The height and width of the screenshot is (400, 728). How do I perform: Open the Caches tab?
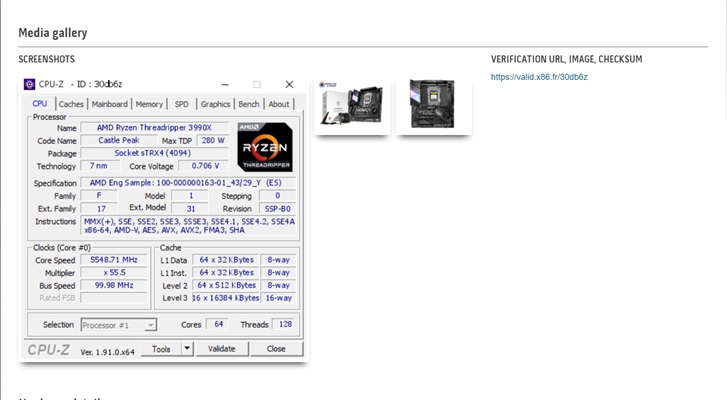71,104
